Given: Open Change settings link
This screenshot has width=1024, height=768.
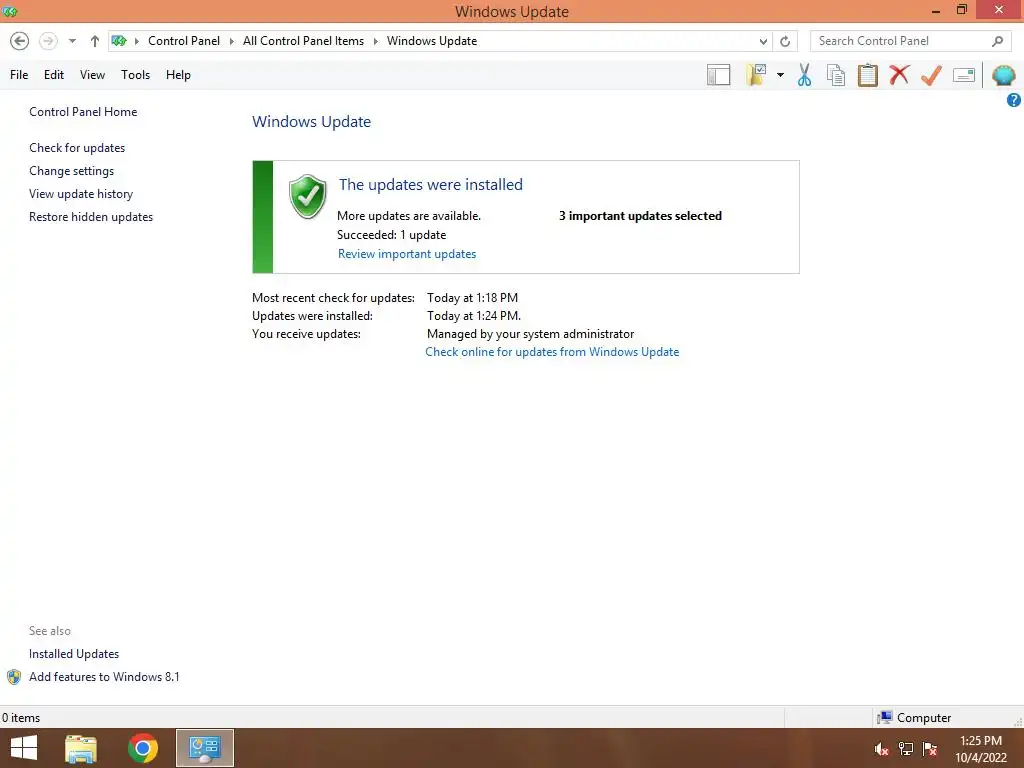Looking at the screenshot, I should (71, 171).
